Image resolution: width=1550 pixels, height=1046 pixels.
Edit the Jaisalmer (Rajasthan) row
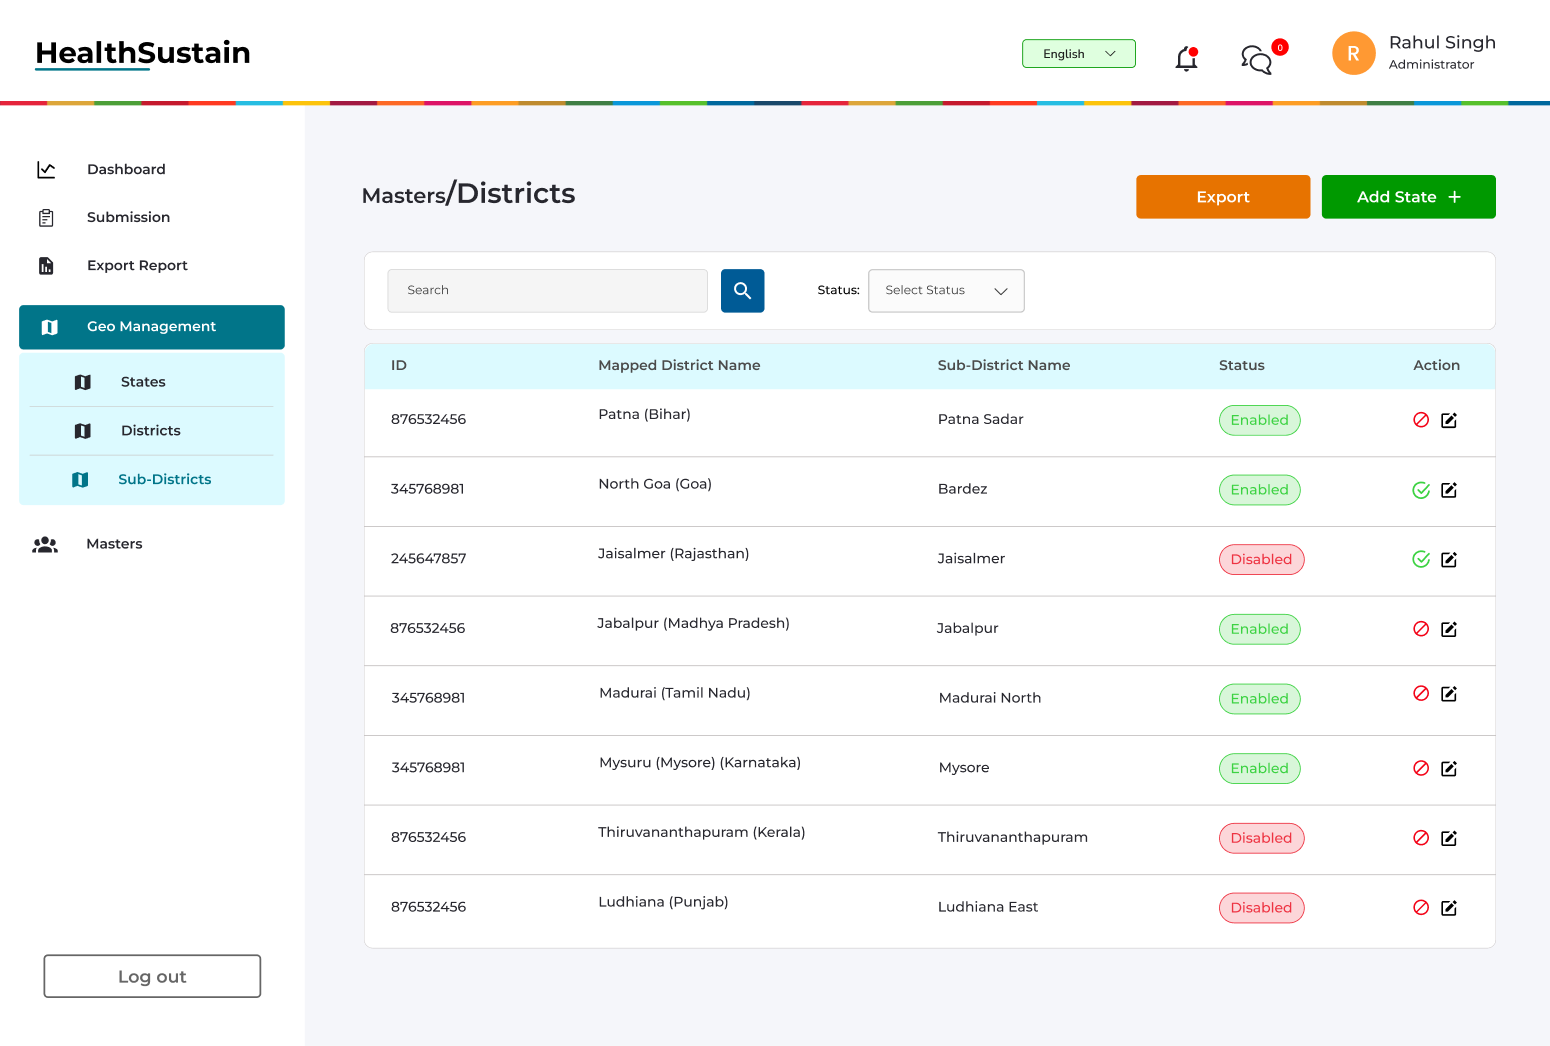pos(1449,559)
